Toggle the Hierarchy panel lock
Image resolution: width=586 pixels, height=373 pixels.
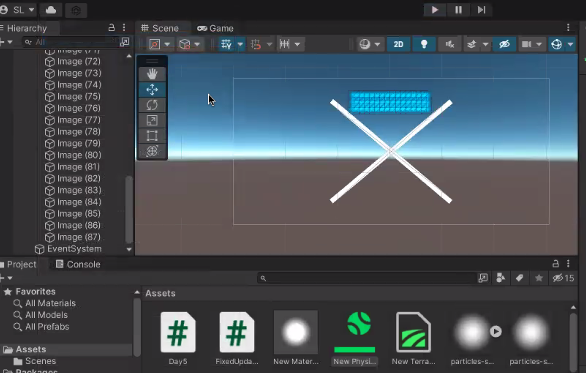111,28
